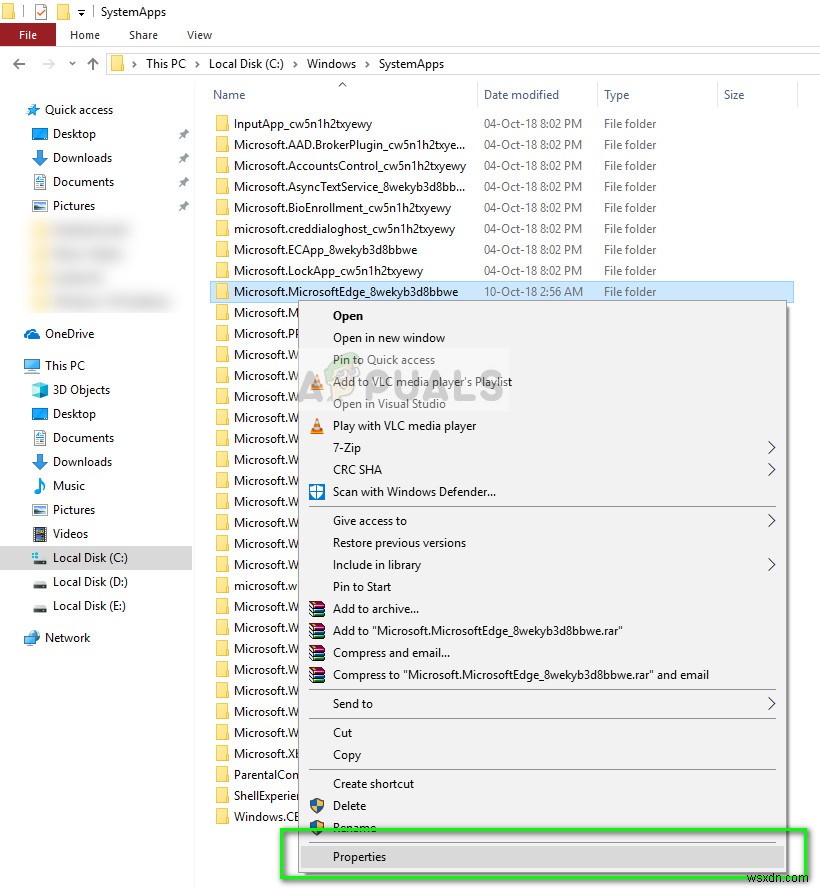Viewport: 820px width, 888px height.
Task: Click the Delete icon in the context menu
Action: 318,805
